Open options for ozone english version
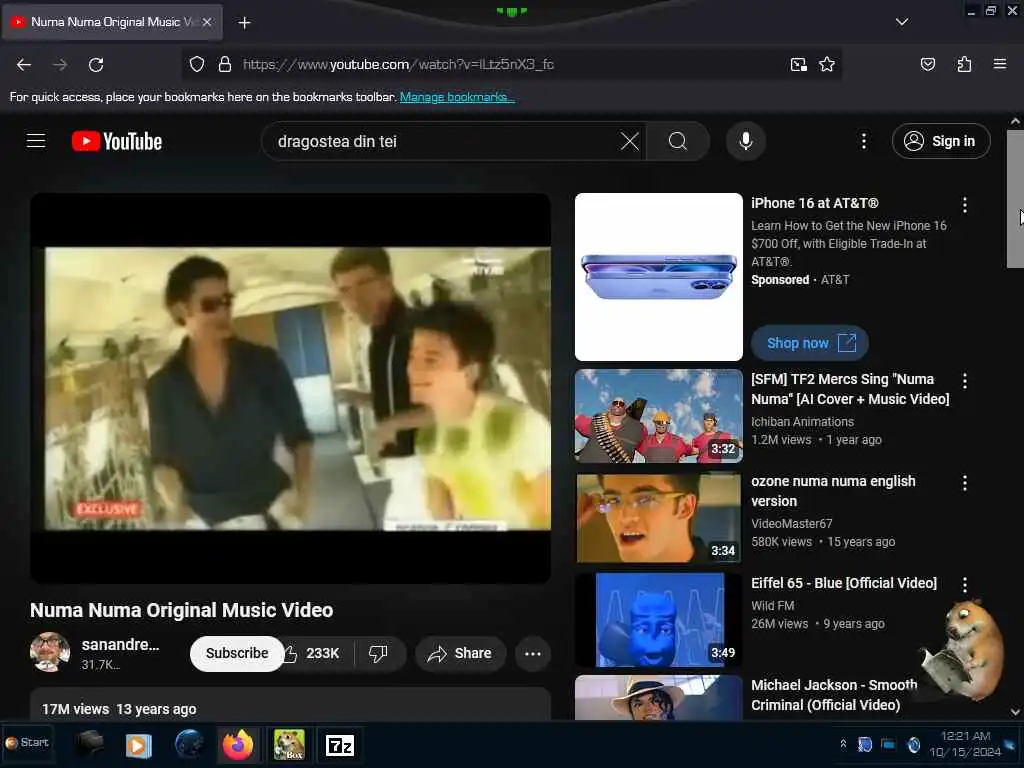The width and height of the screenshot is (1024, 768). point(965,483)
